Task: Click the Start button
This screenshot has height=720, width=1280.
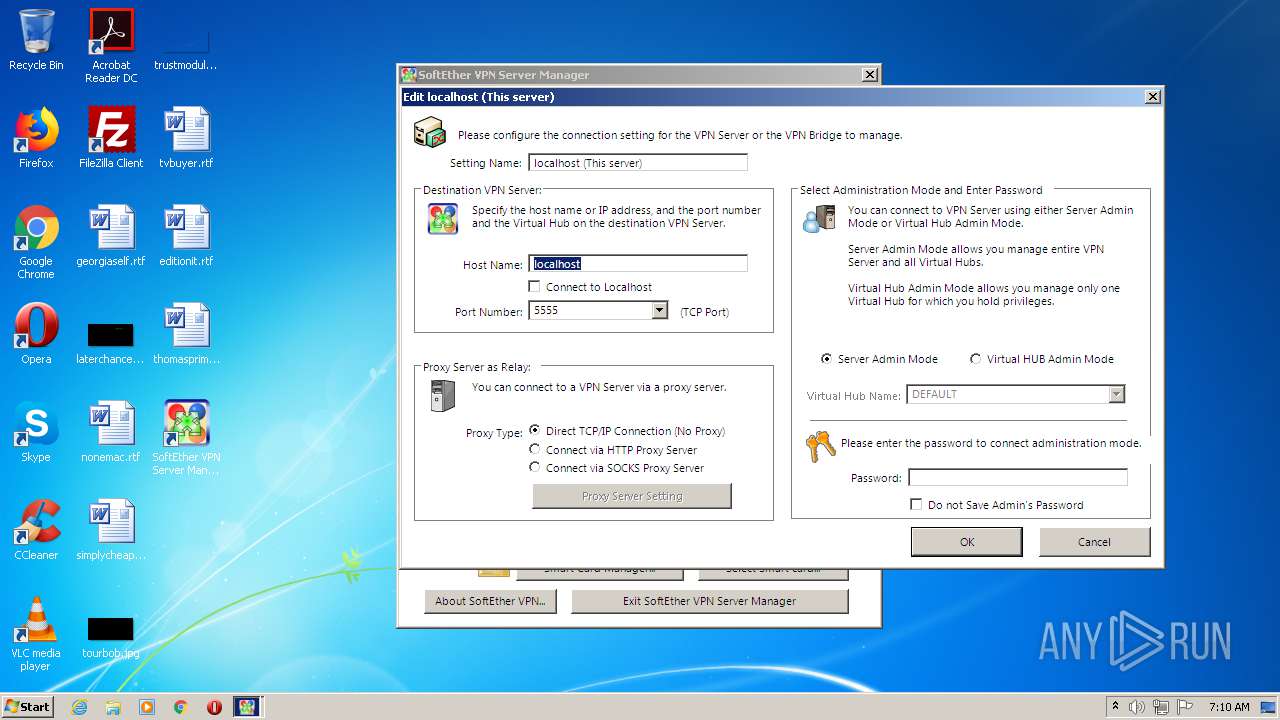Action: click(x=28, y=707)
